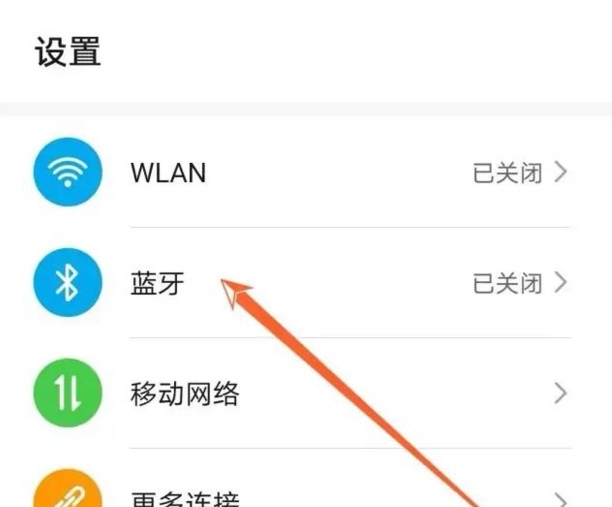Image resolution: width=612 pixels, height=507 pixels.
Task: Expand the WLAN chevron arrow
Action: click(x=561, y=172)
